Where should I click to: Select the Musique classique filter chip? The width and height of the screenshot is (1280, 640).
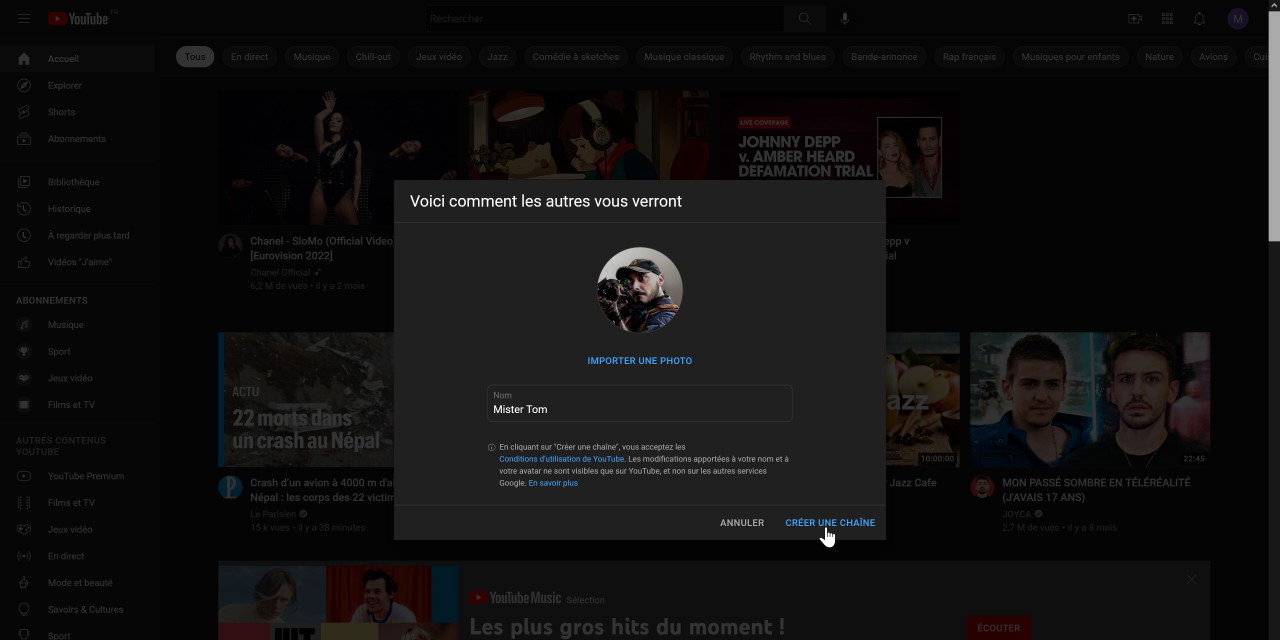[x=684, y=57]
